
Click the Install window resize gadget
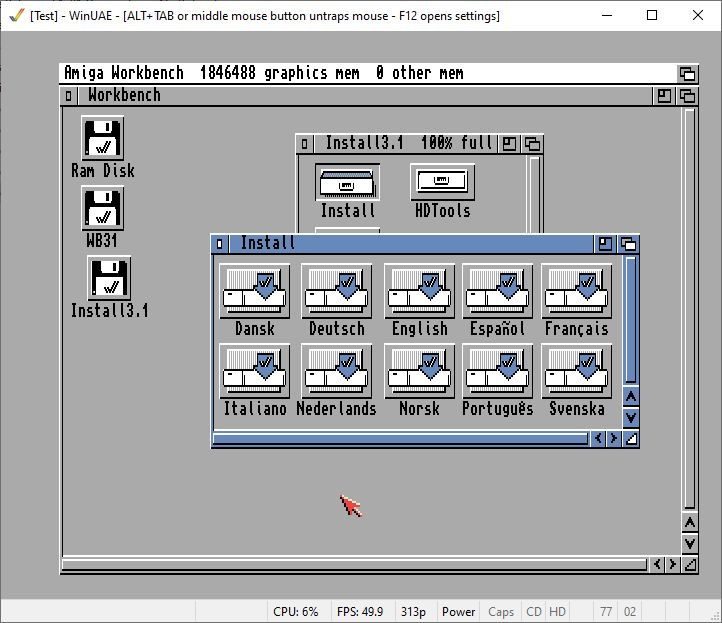[x=631, y=439]
